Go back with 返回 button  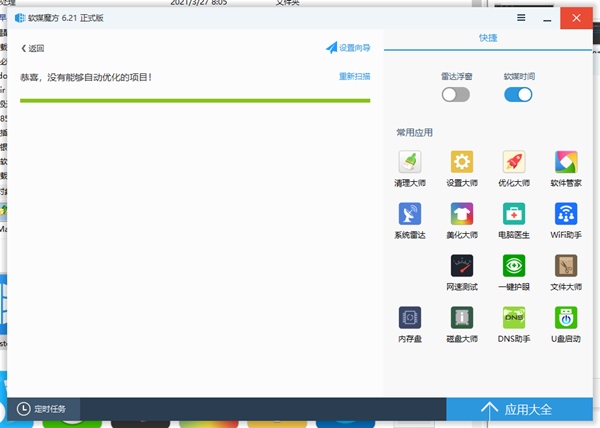pyautogui.click(x=33, y=48)
